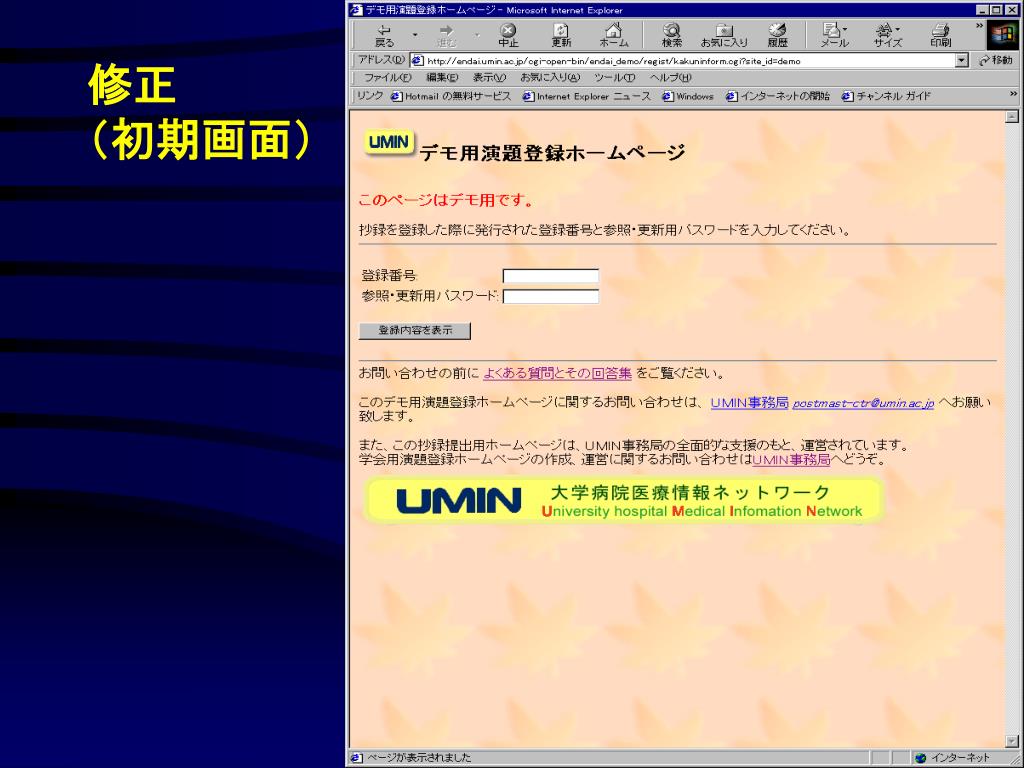Click the Back (戻る) toolbar icon

pyautogui.click(x=385, y=35)
